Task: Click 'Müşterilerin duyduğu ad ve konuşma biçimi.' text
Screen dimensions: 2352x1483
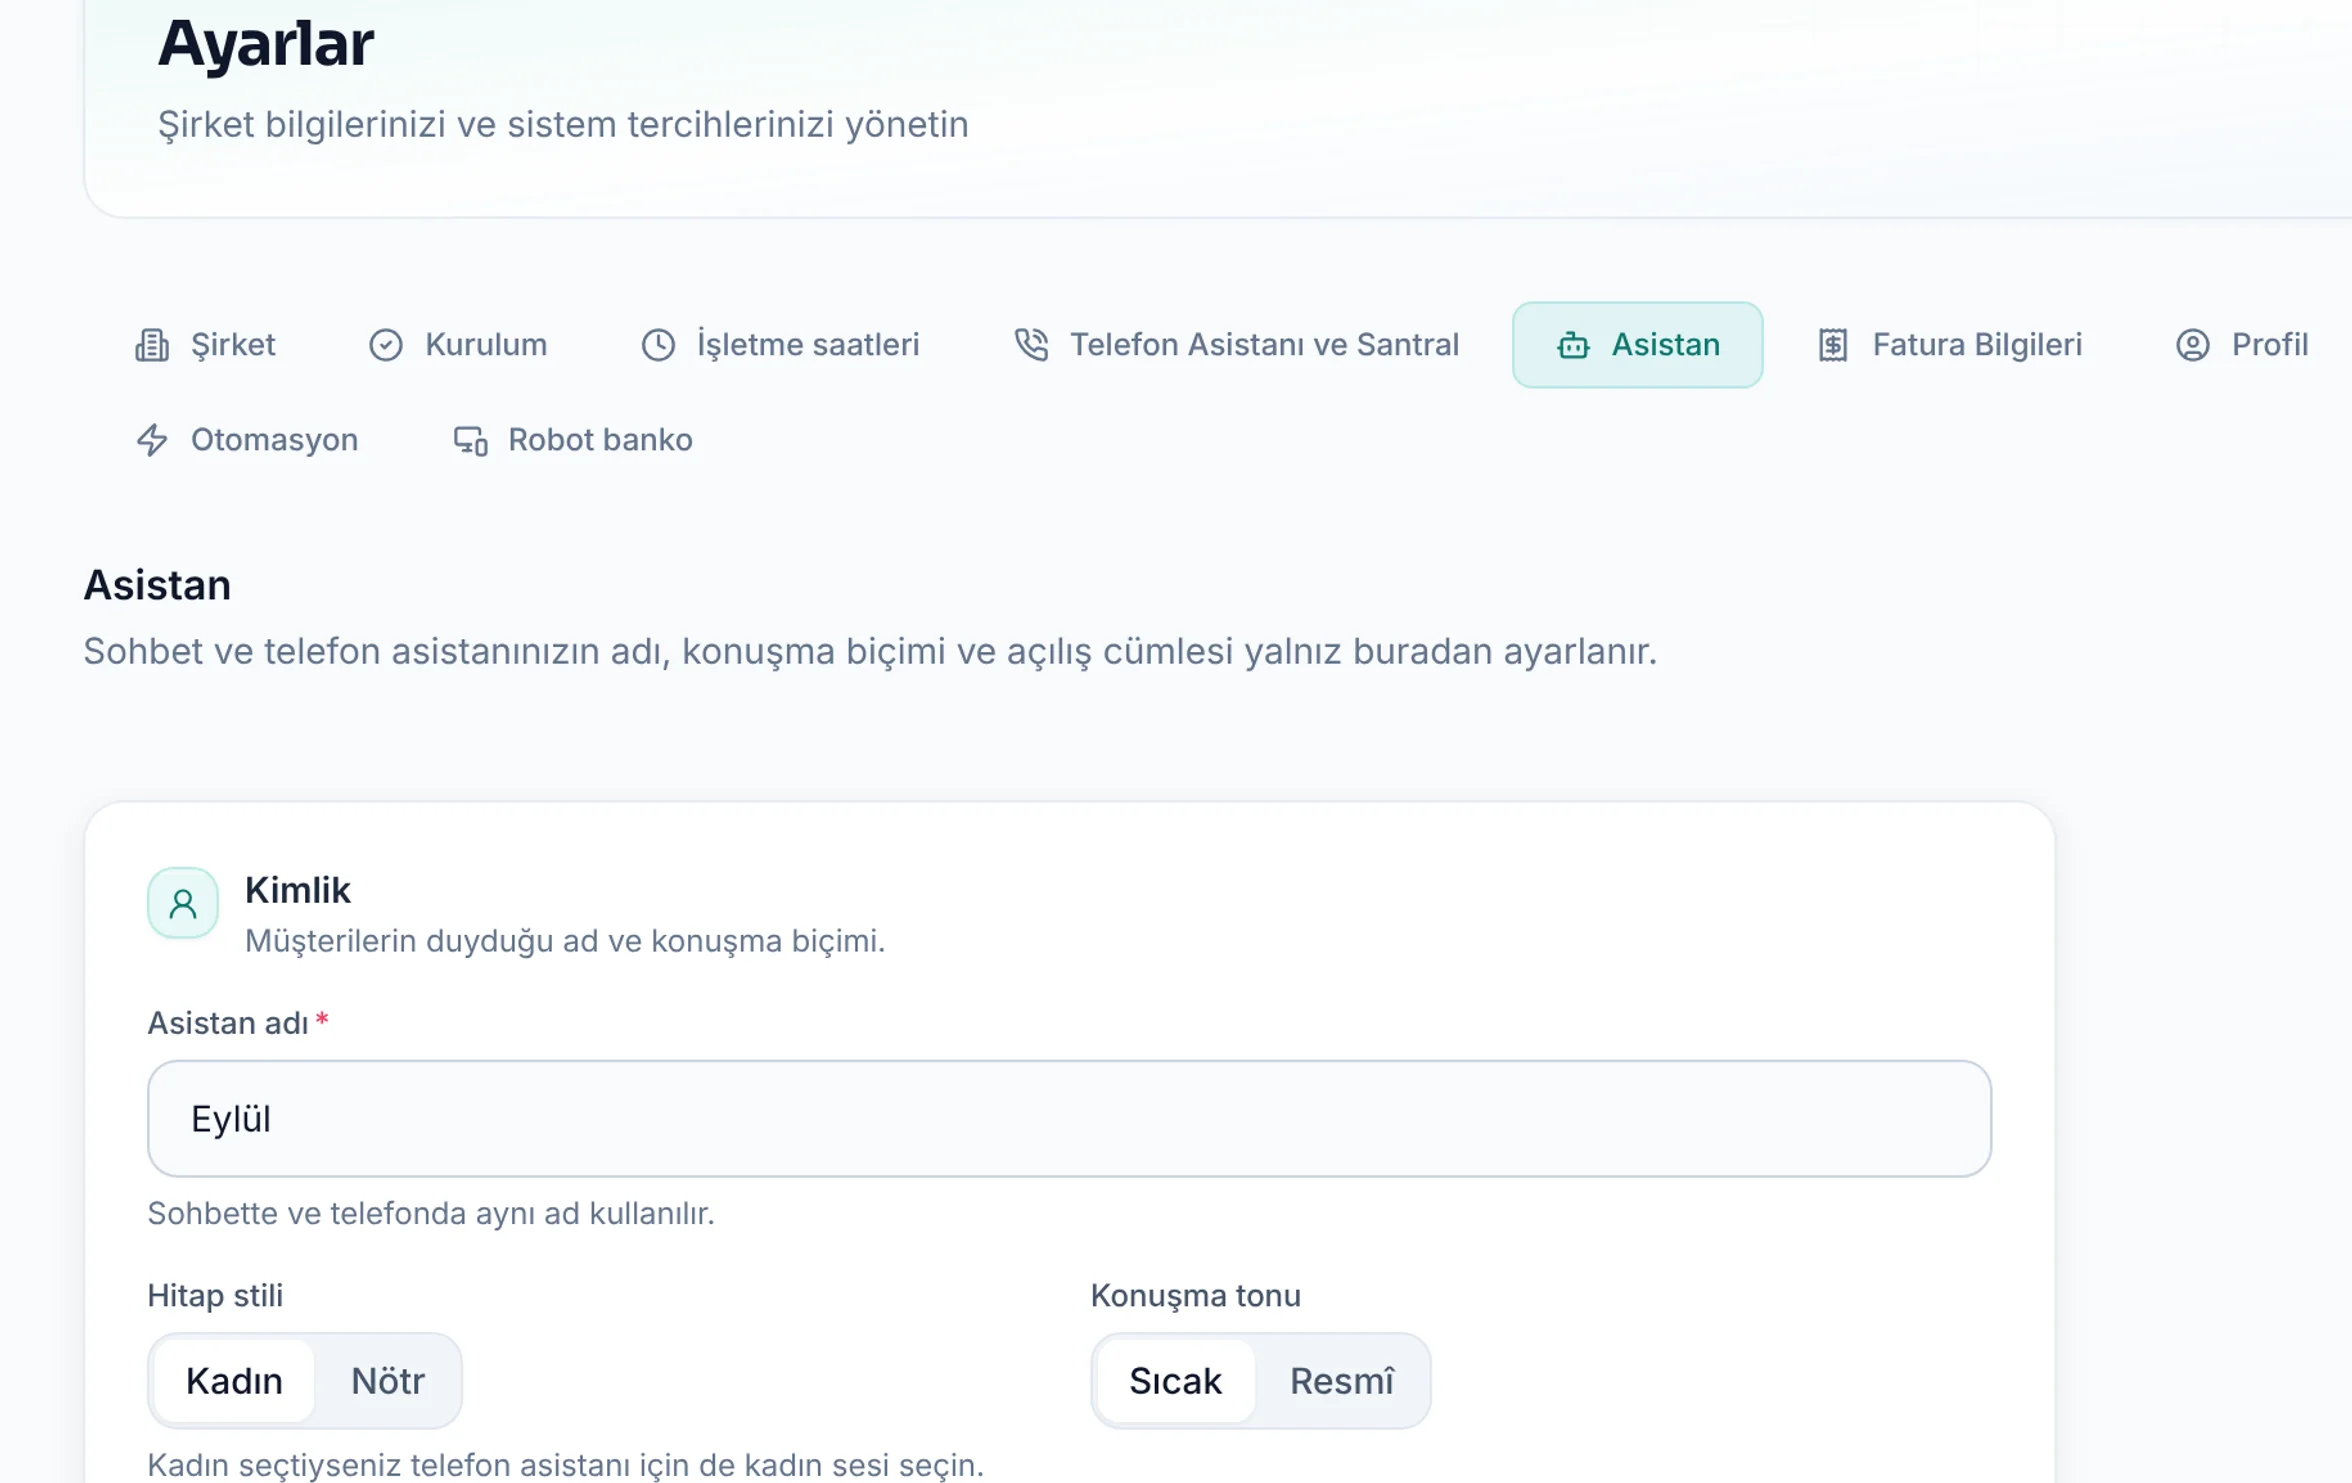Action: click(x=565, y=941)
